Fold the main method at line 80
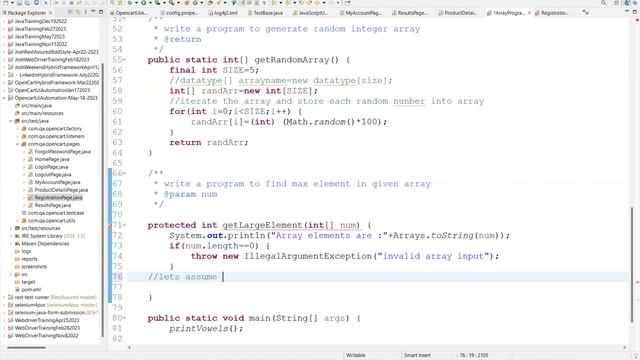Viewport: 640px width, 360px height. click(x=124, y=318)
